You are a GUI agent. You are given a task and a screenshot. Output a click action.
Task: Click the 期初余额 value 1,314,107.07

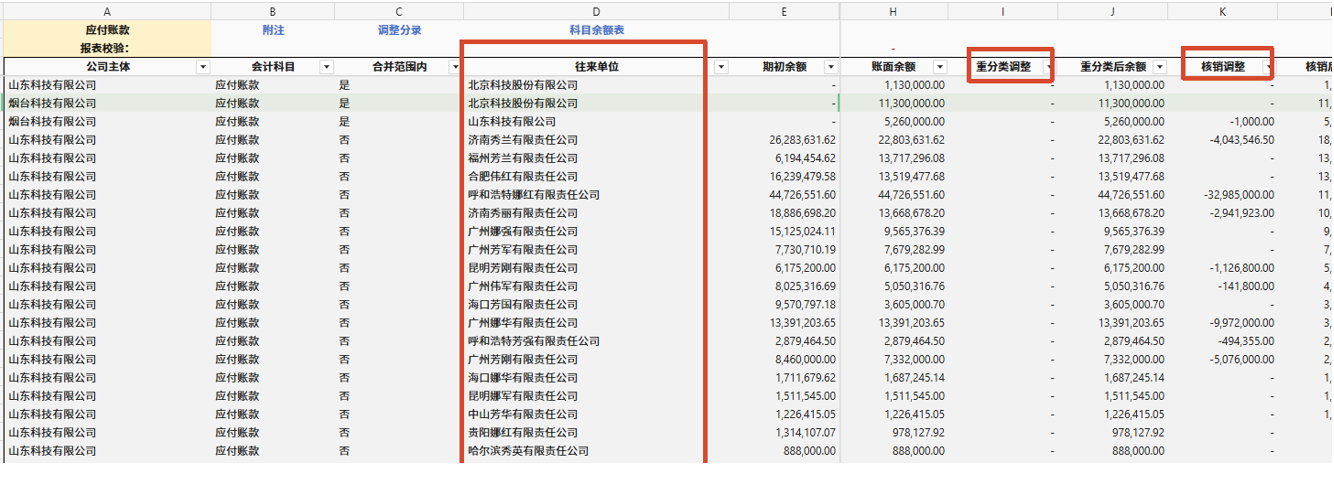coord(805,432)
